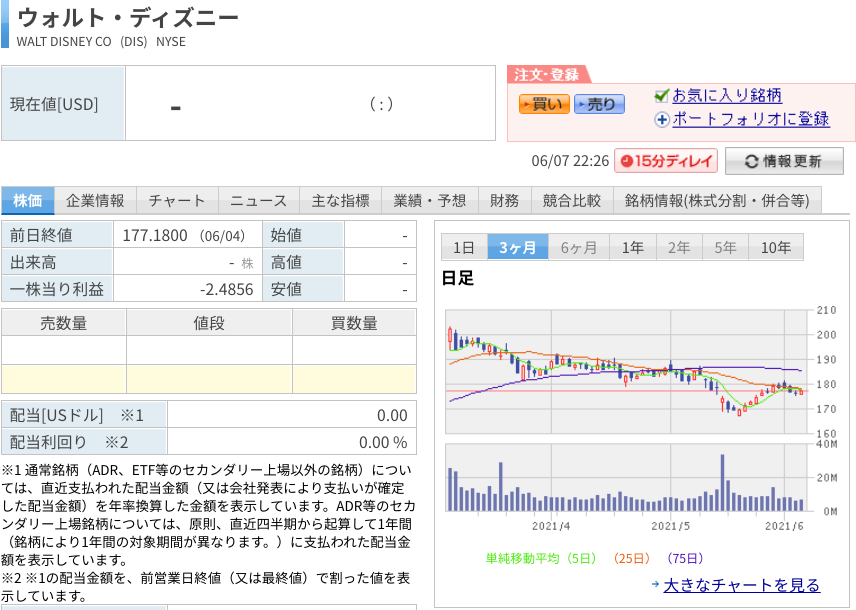856x610 pixels.
Task: Select the 3ヶ月 chart period
Action: coord(518,247)
